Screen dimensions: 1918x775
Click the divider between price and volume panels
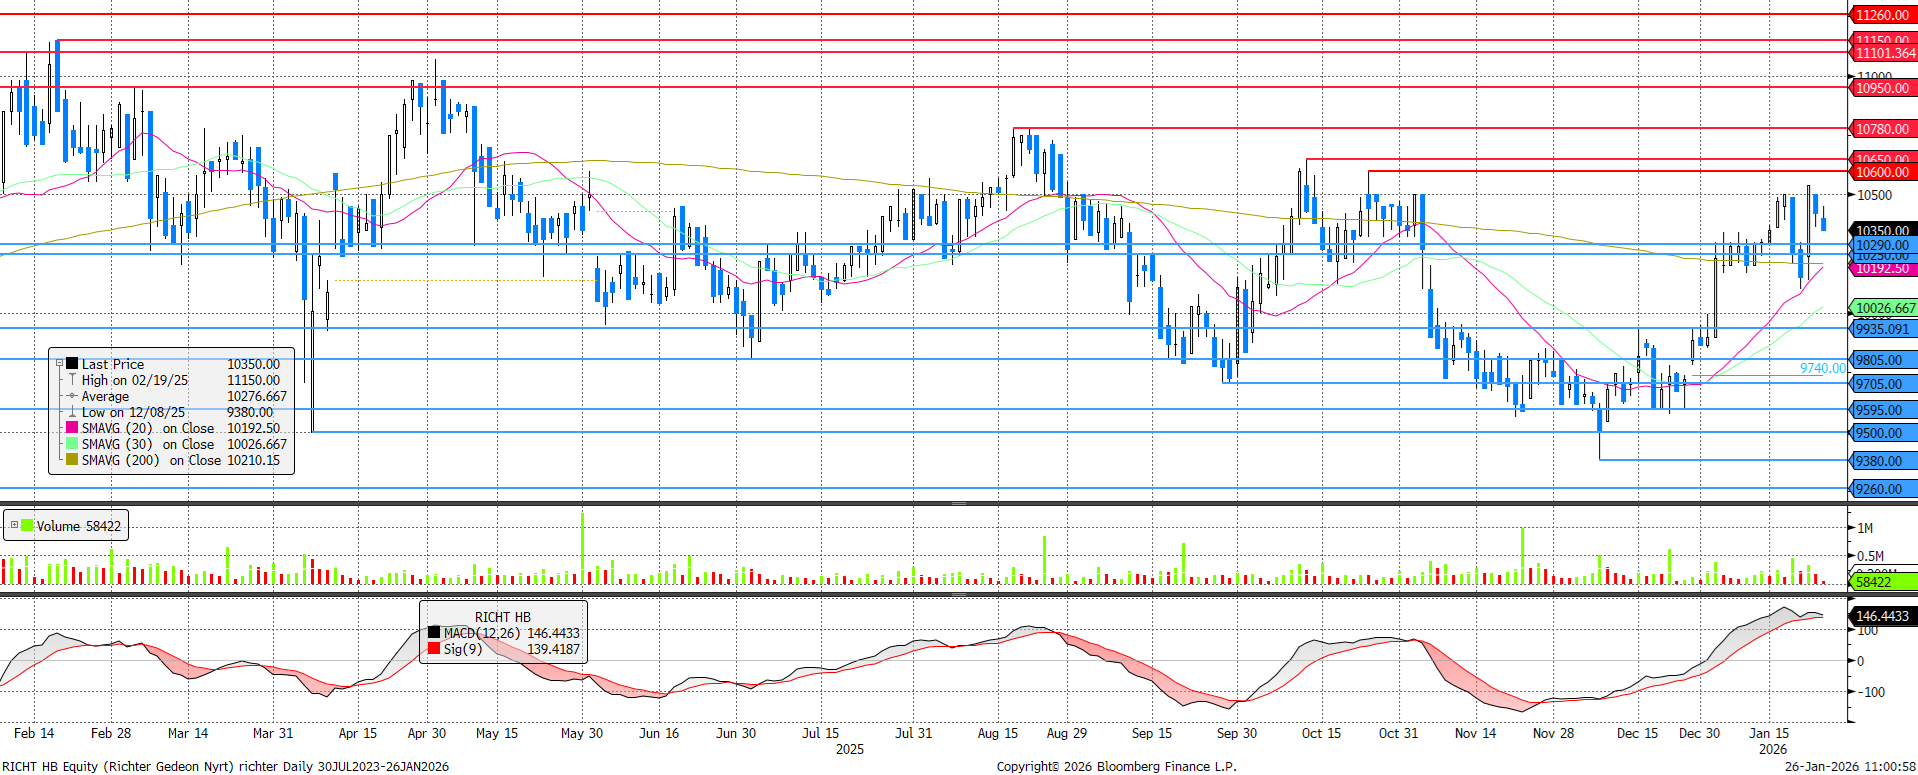pos(958,504)
